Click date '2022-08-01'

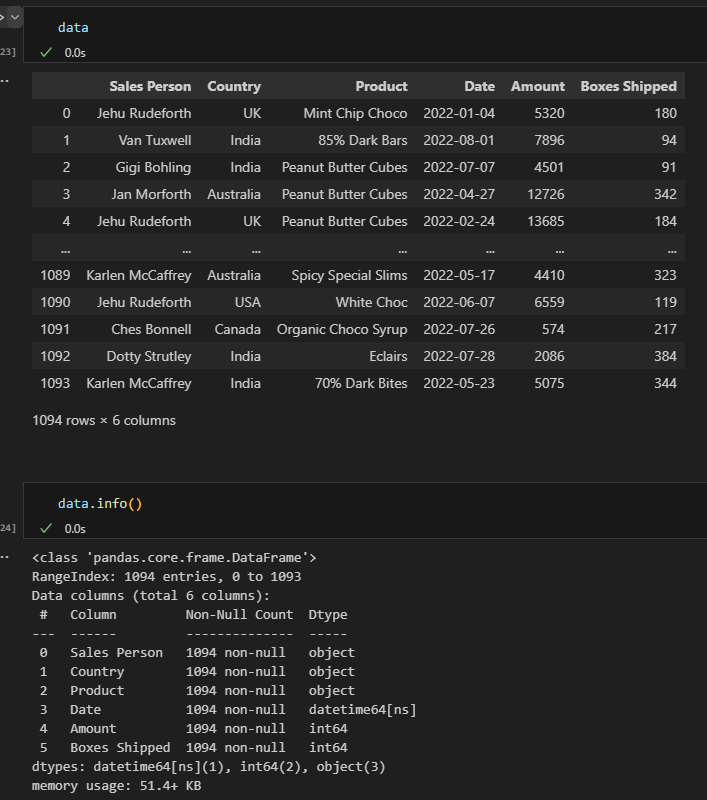tap(459, 140)
